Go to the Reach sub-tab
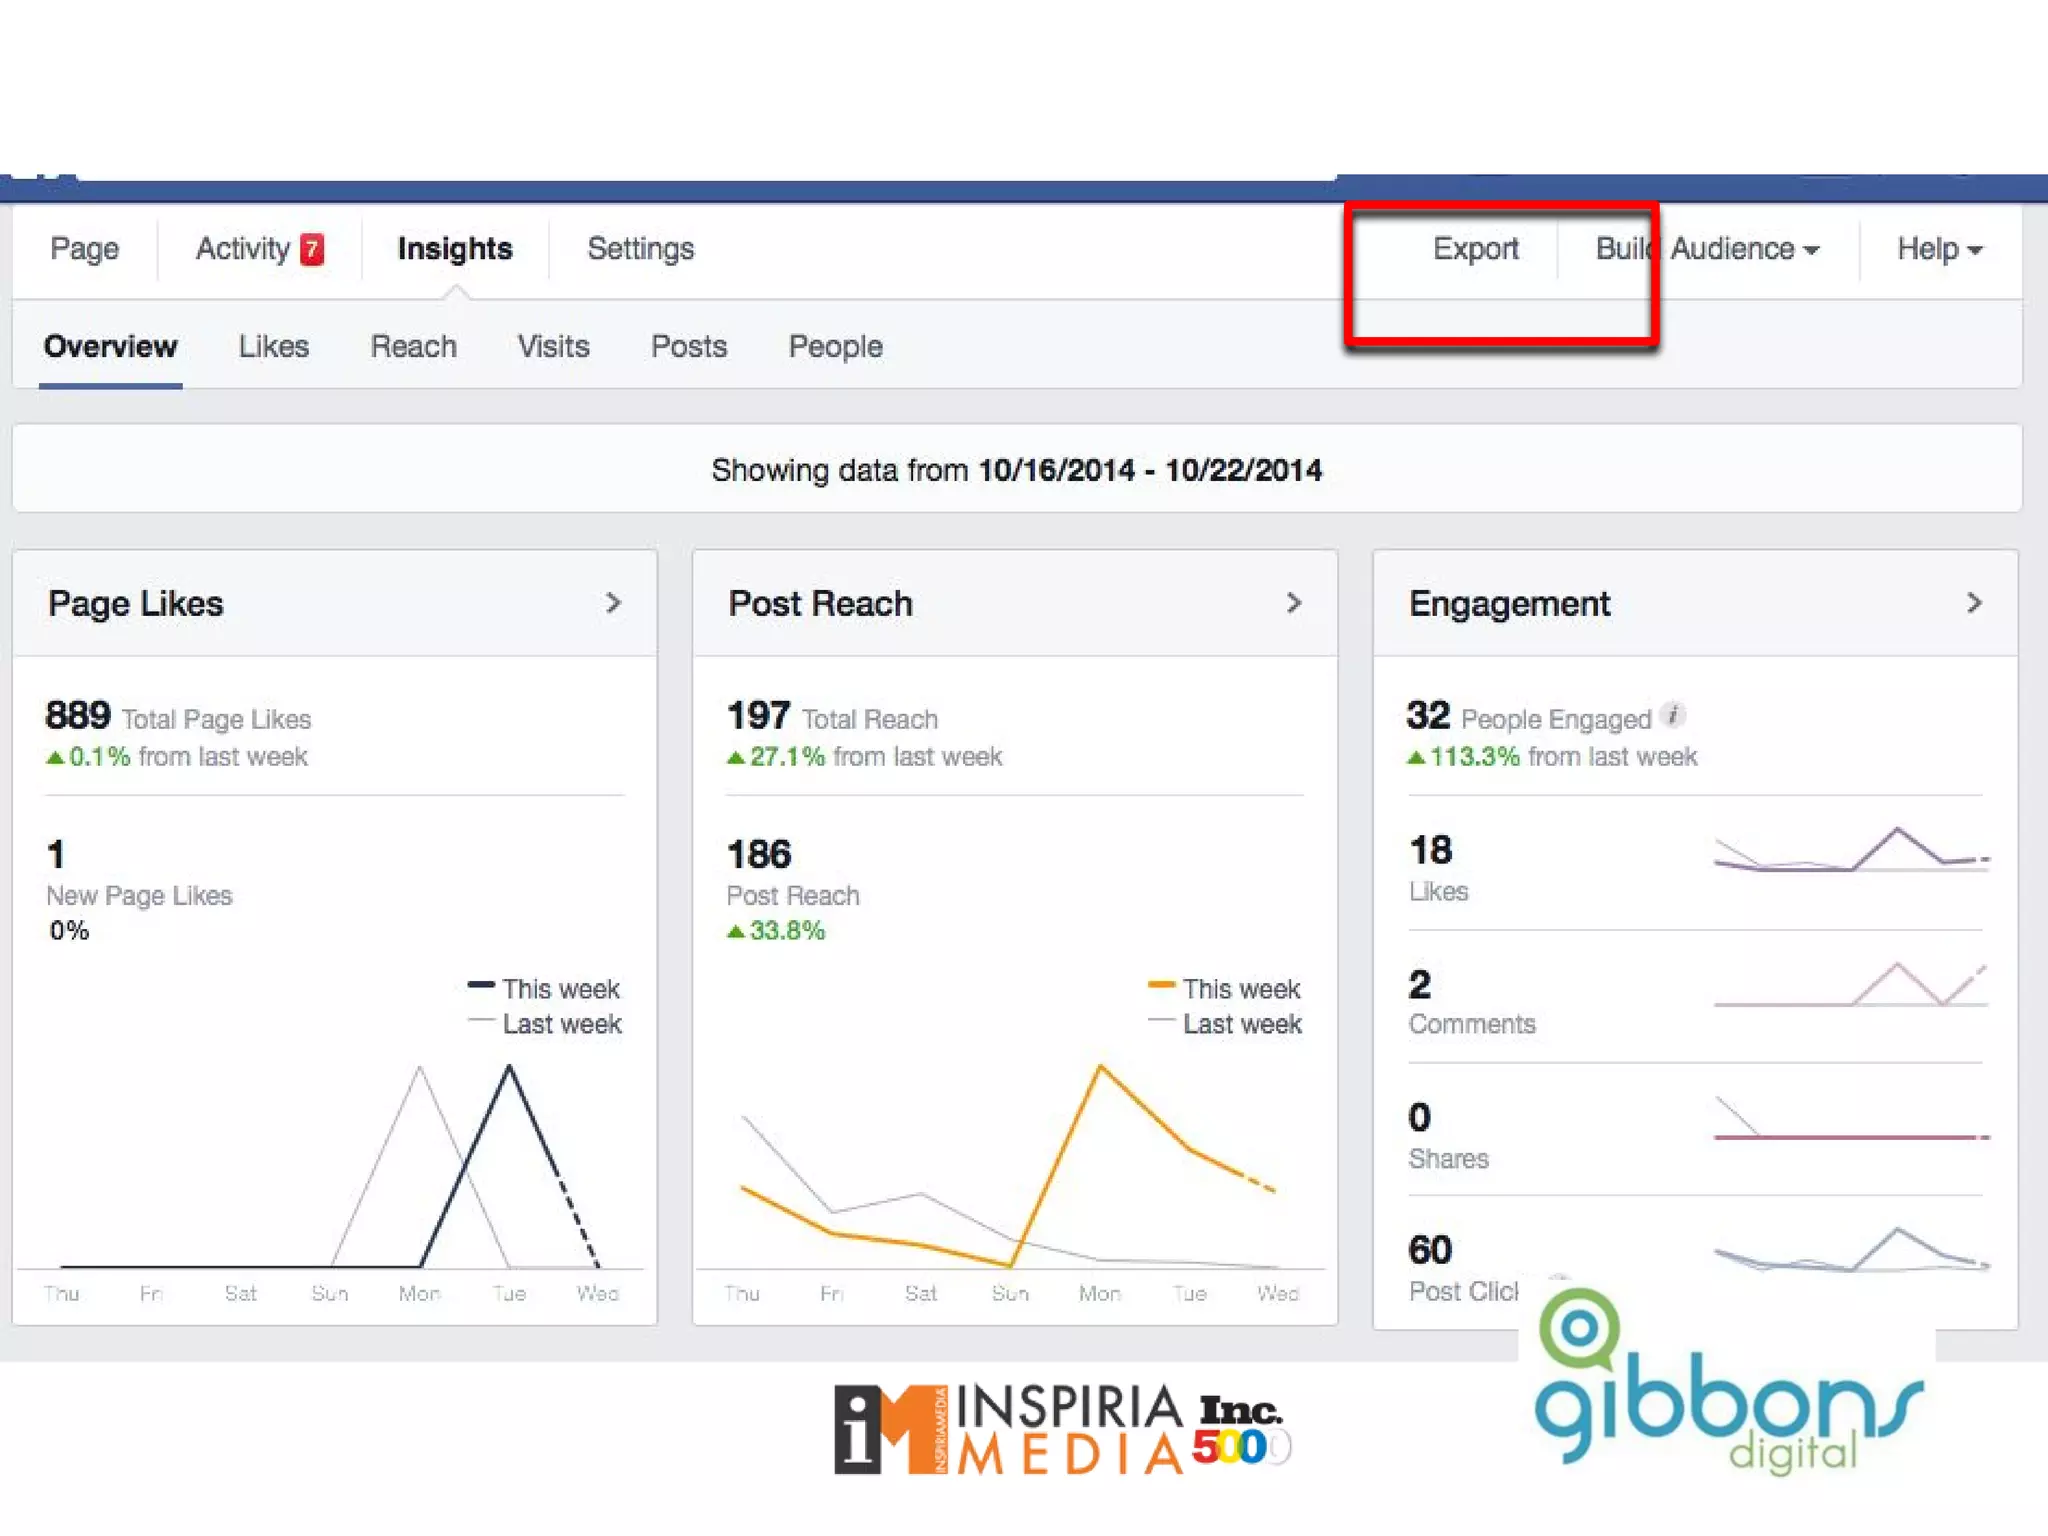2048x1536 pixels. pos(413,347)
